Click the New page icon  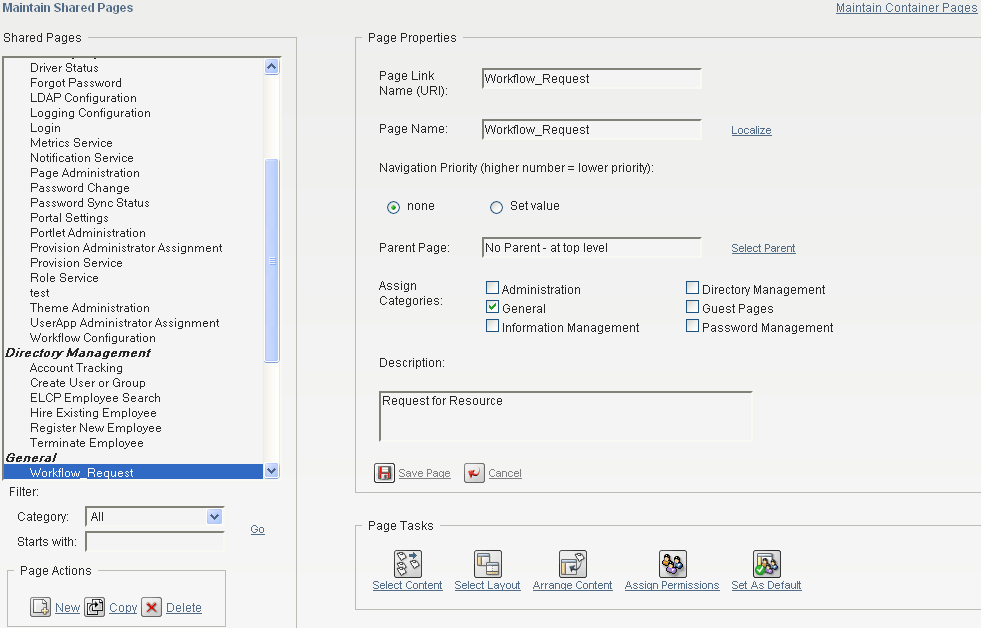coord(41,607)
